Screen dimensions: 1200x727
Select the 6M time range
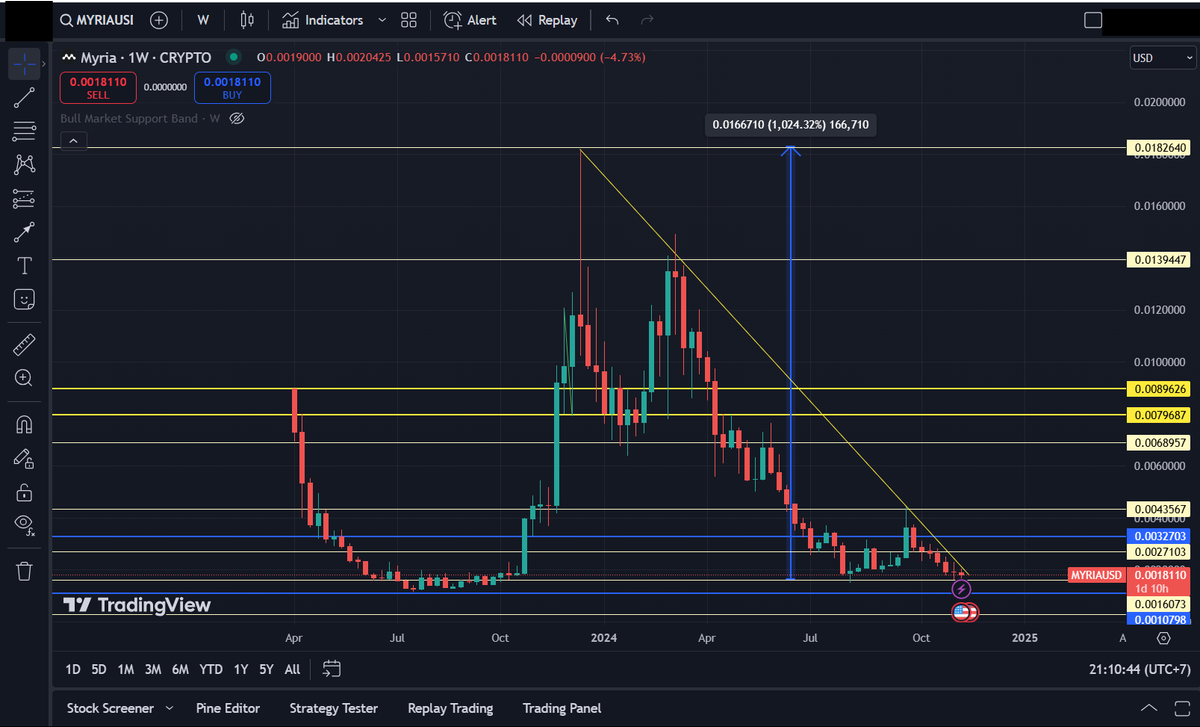click(180, 668)
